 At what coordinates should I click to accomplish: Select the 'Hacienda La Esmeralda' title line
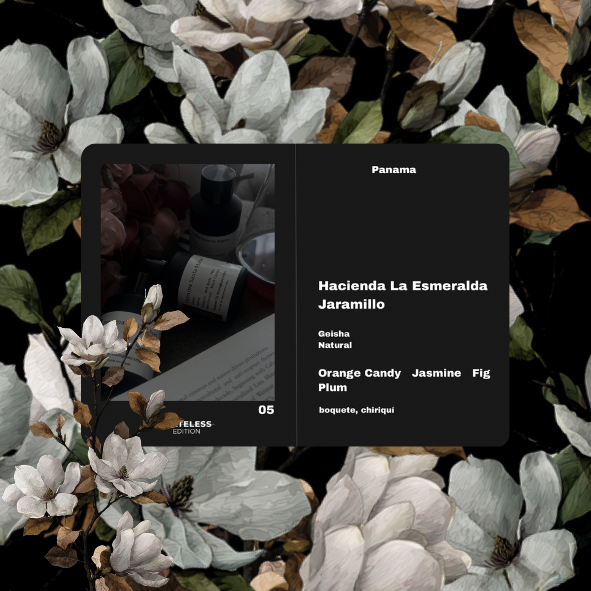pyautogui.click(x=403, y=286)
